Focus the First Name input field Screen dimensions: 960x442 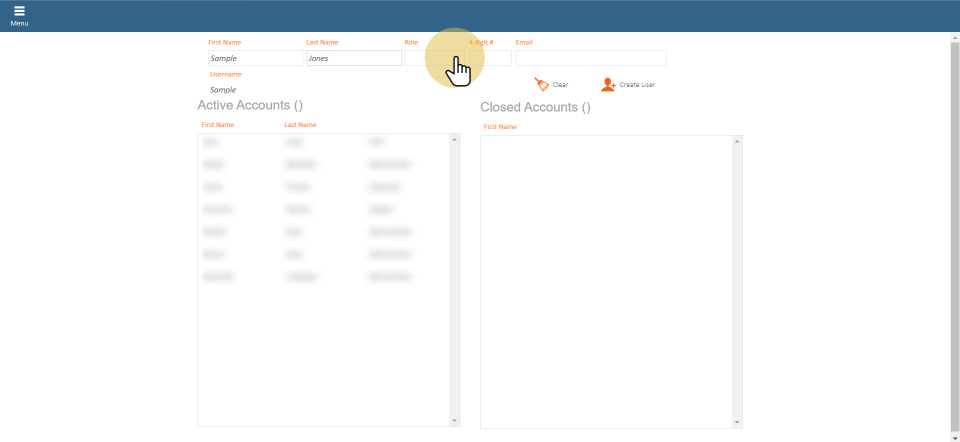tap(255, 58)
